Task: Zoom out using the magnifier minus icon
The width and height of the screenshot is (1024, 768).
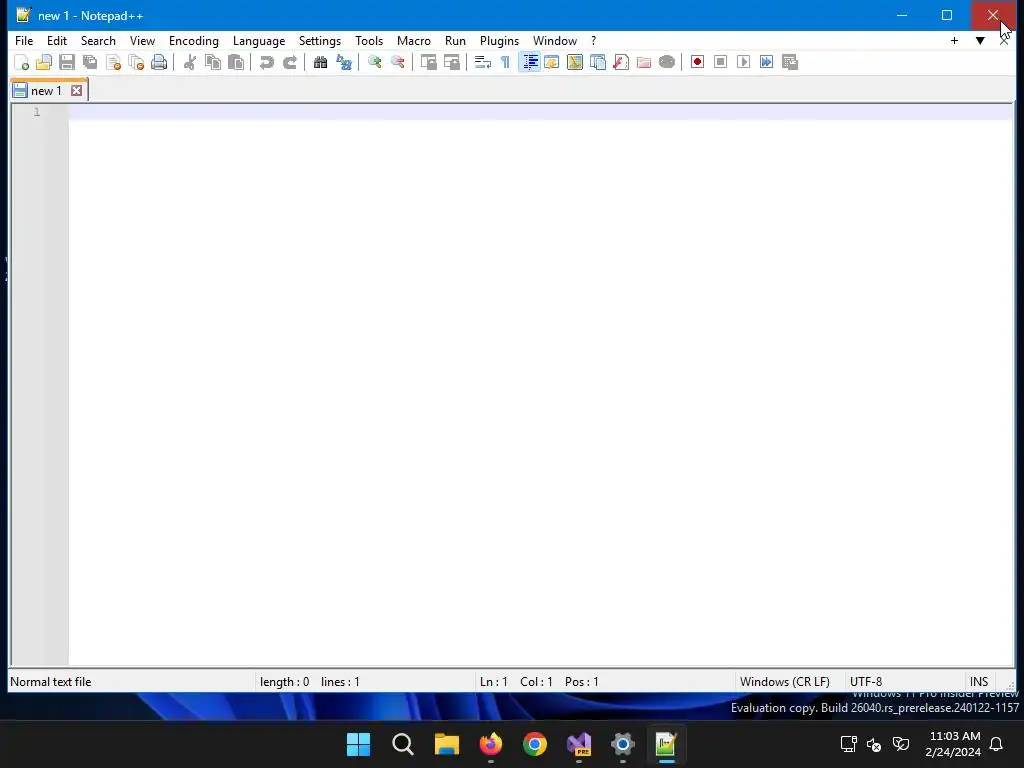Action: click(x=397, y=62)
